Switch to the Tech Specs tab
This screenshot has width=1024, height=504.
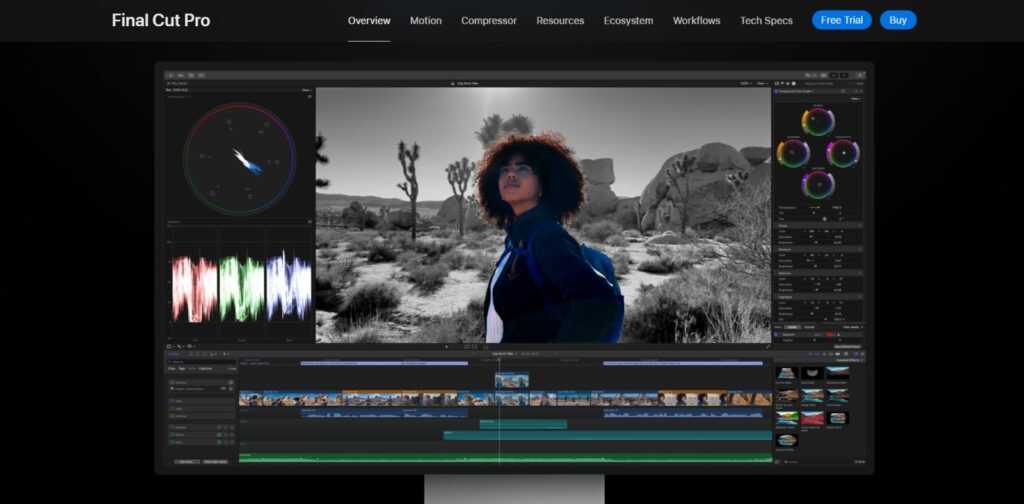[x=766, y=20]
